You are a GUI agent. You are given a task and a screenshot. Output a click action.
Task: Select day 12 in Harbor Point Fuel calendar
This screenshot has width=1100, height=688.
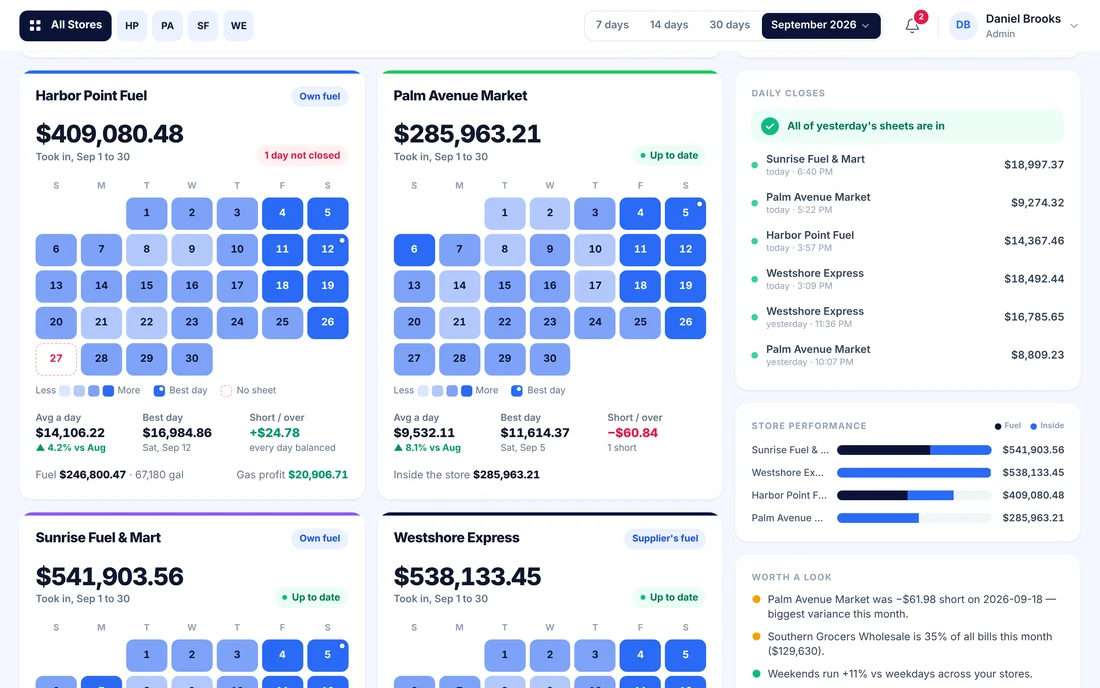[328, 250]
